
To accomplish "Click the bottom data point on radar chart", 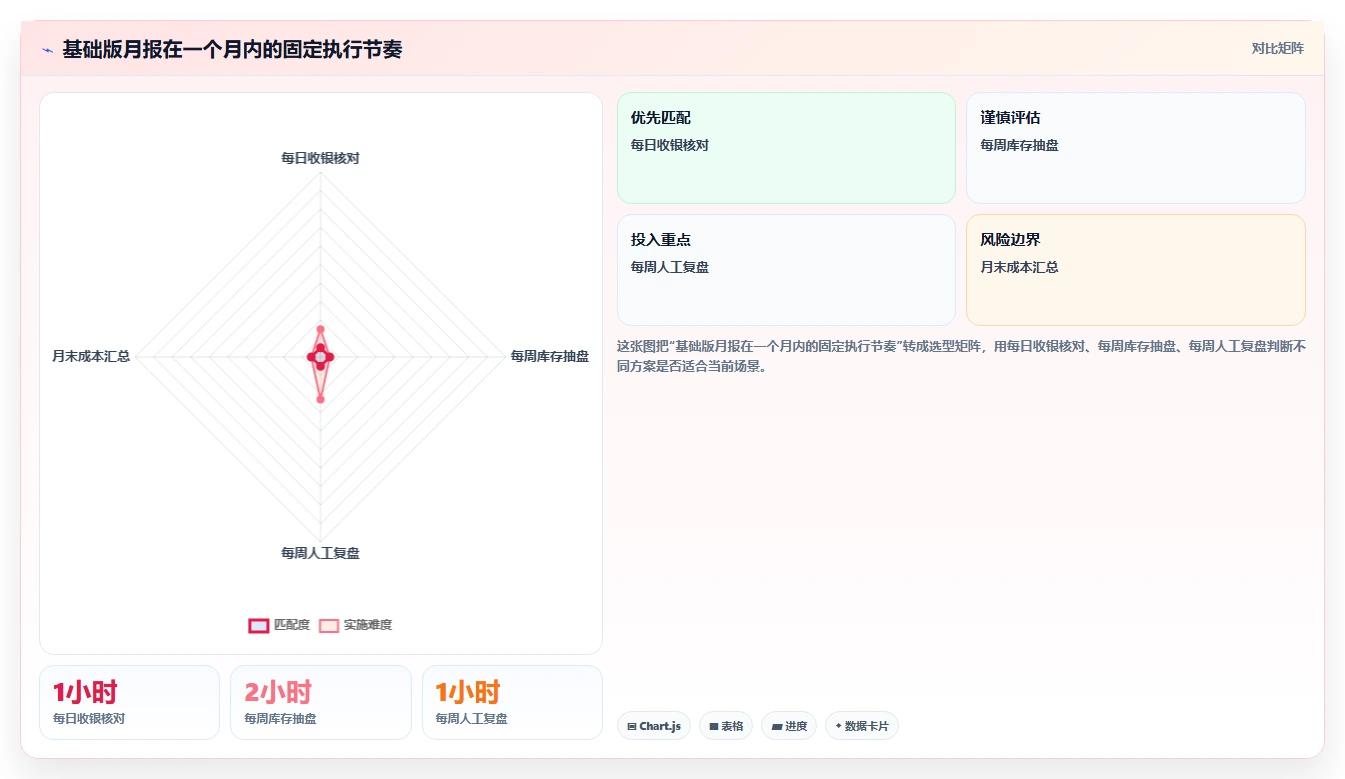I will click(320, 399).
